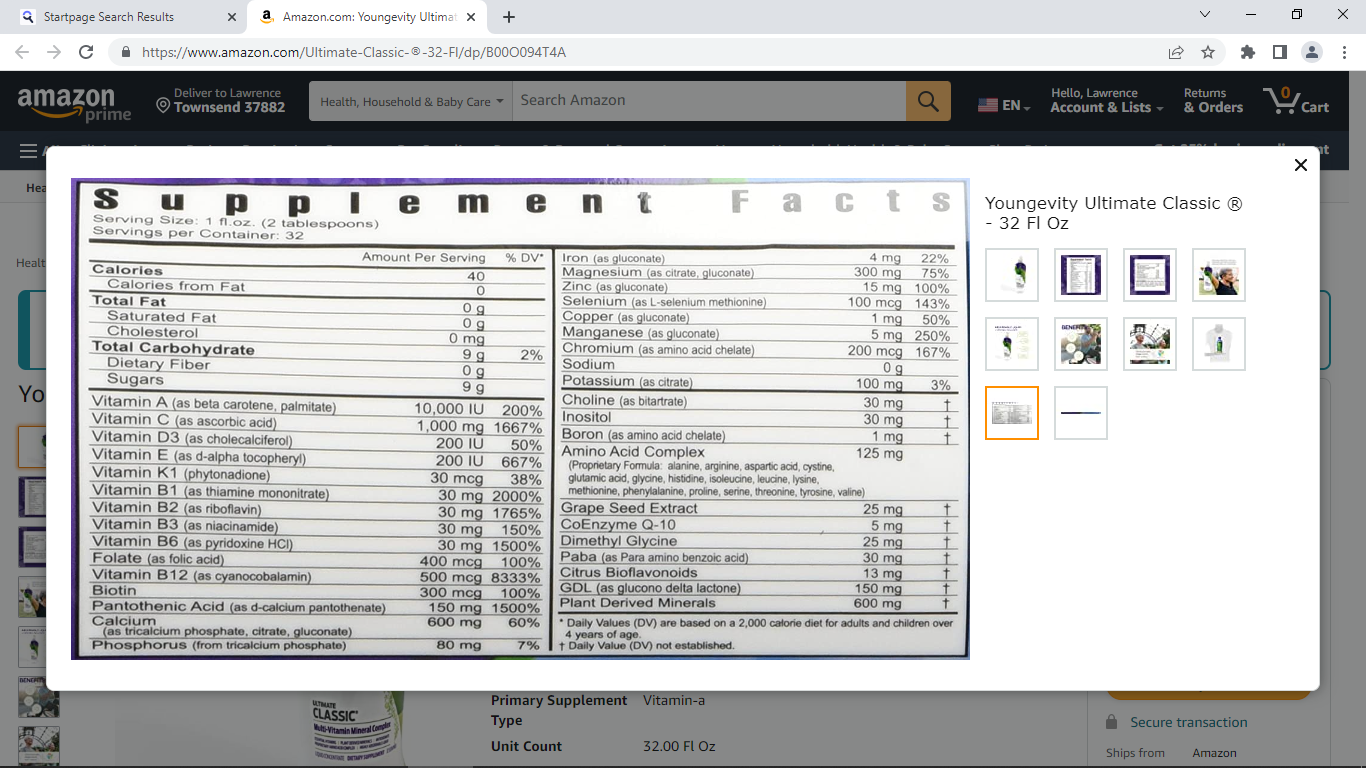View the older couple lifestyle thumbnail
Screen dimensions: 1366x768
point(1149,344)
